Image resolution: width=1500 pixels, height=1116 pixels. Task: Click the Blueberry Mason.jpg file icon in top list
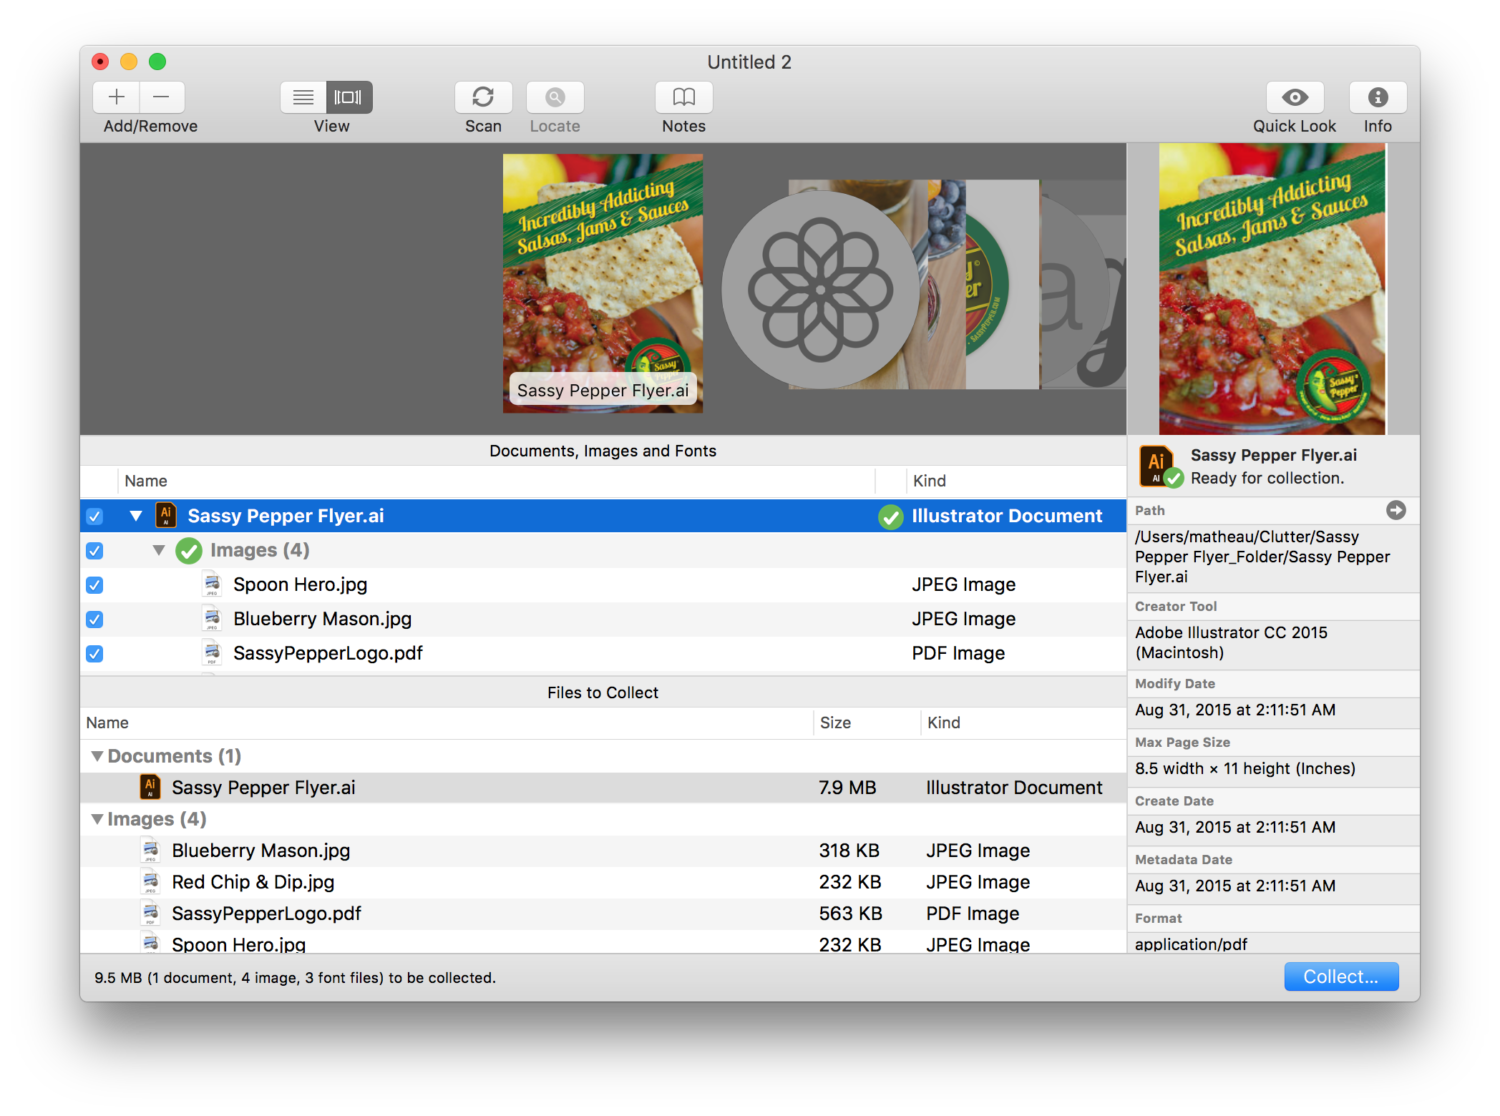point(212,619)
